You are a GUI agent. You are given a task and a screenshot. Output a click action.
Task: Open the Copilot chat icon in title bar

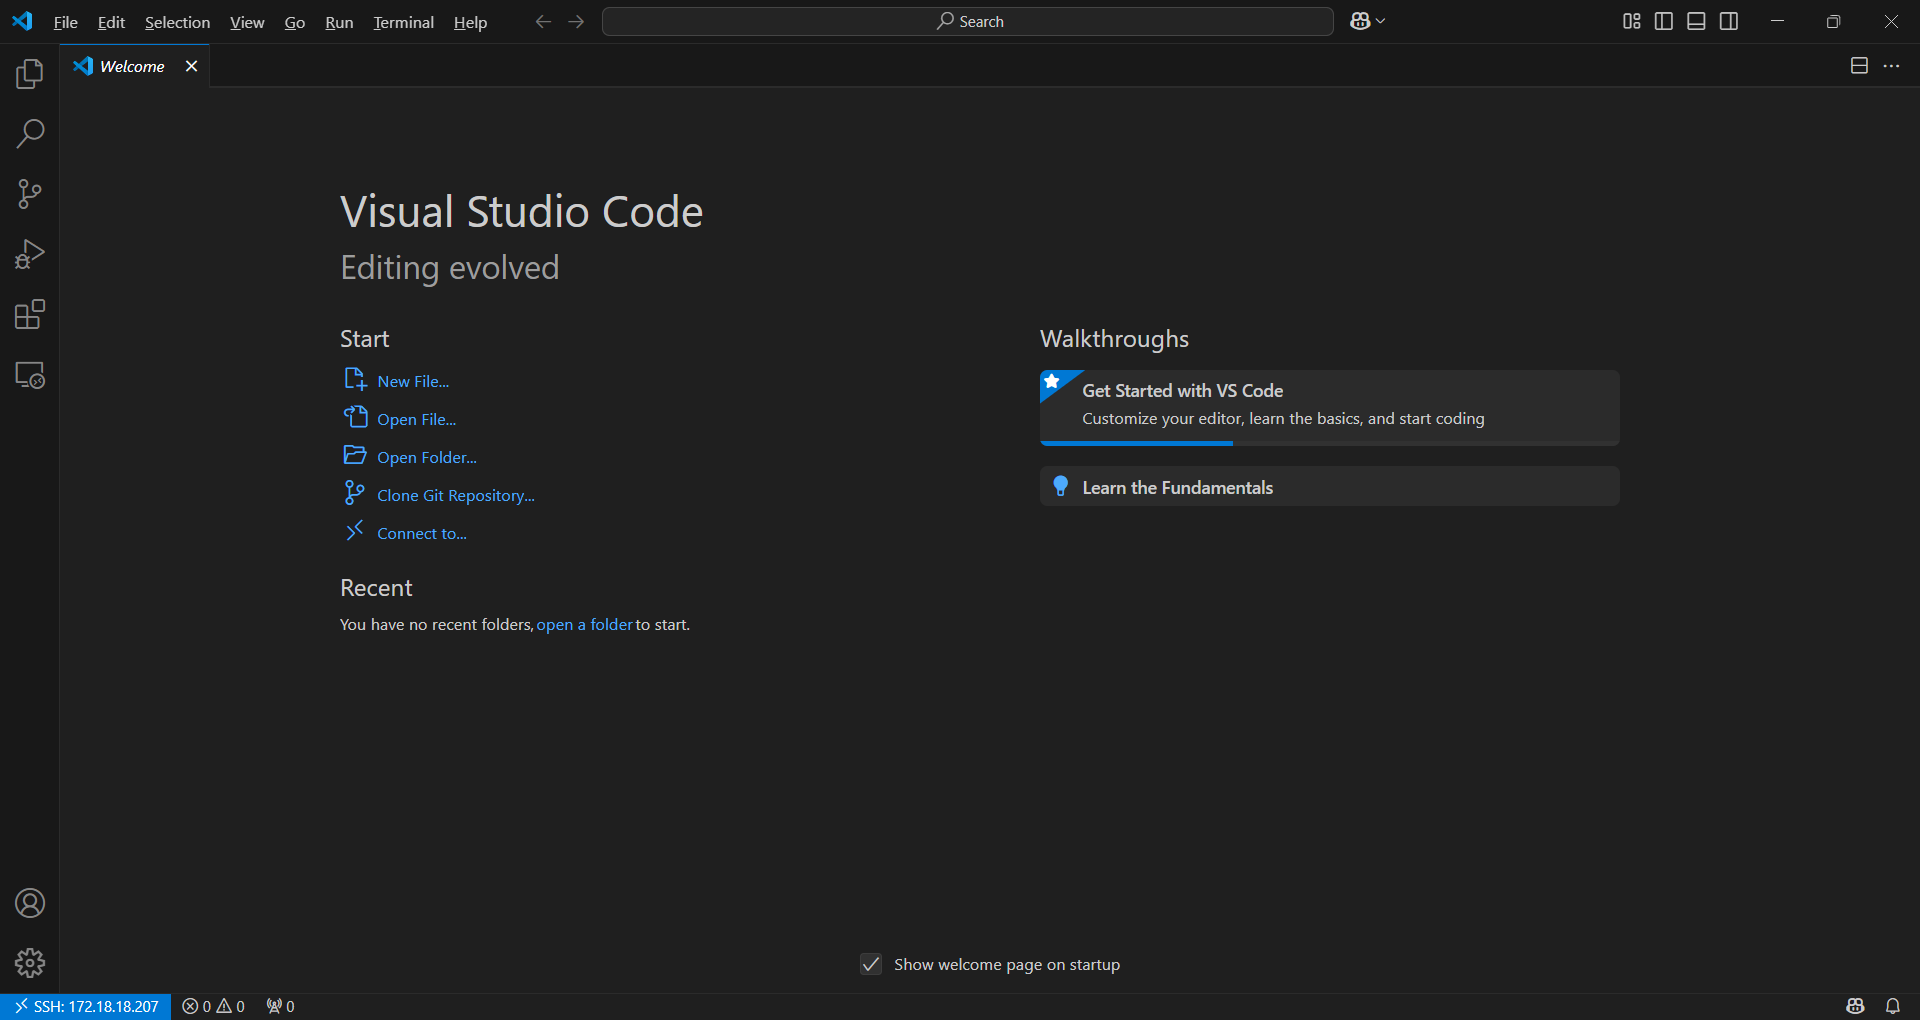click(x=1360, y=21)
